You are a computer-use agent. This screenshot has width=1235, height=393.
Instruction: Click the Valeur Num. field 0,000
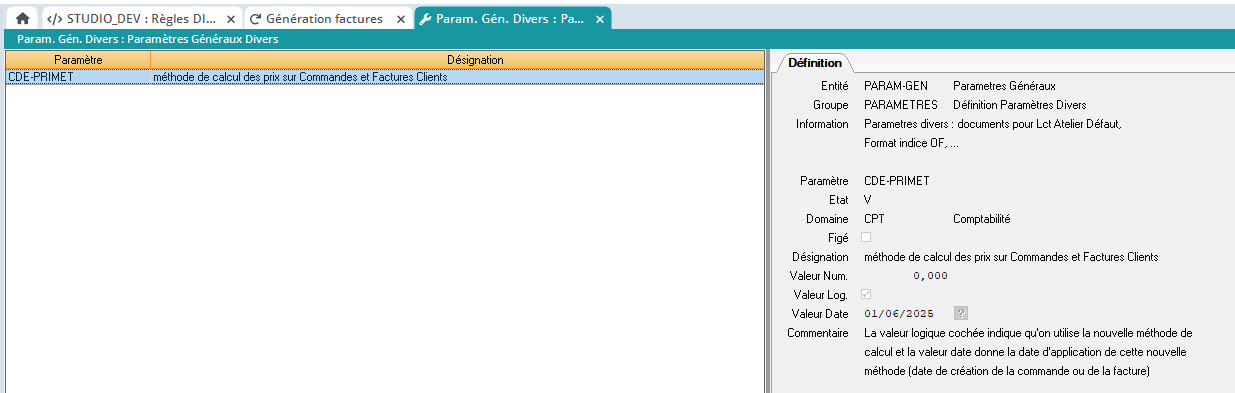click(930, 276)
